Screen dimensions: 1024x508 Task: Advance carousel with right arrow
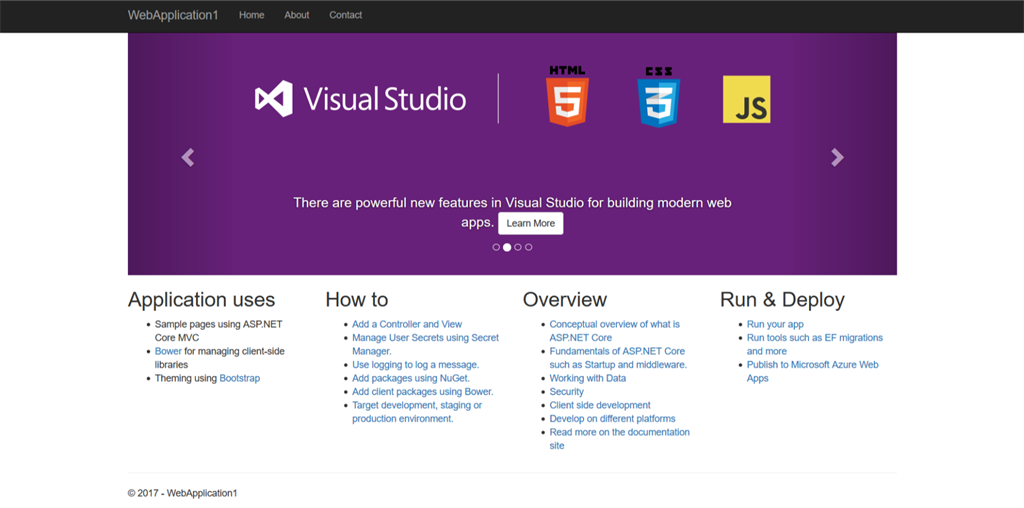click(x=837, y=157)
